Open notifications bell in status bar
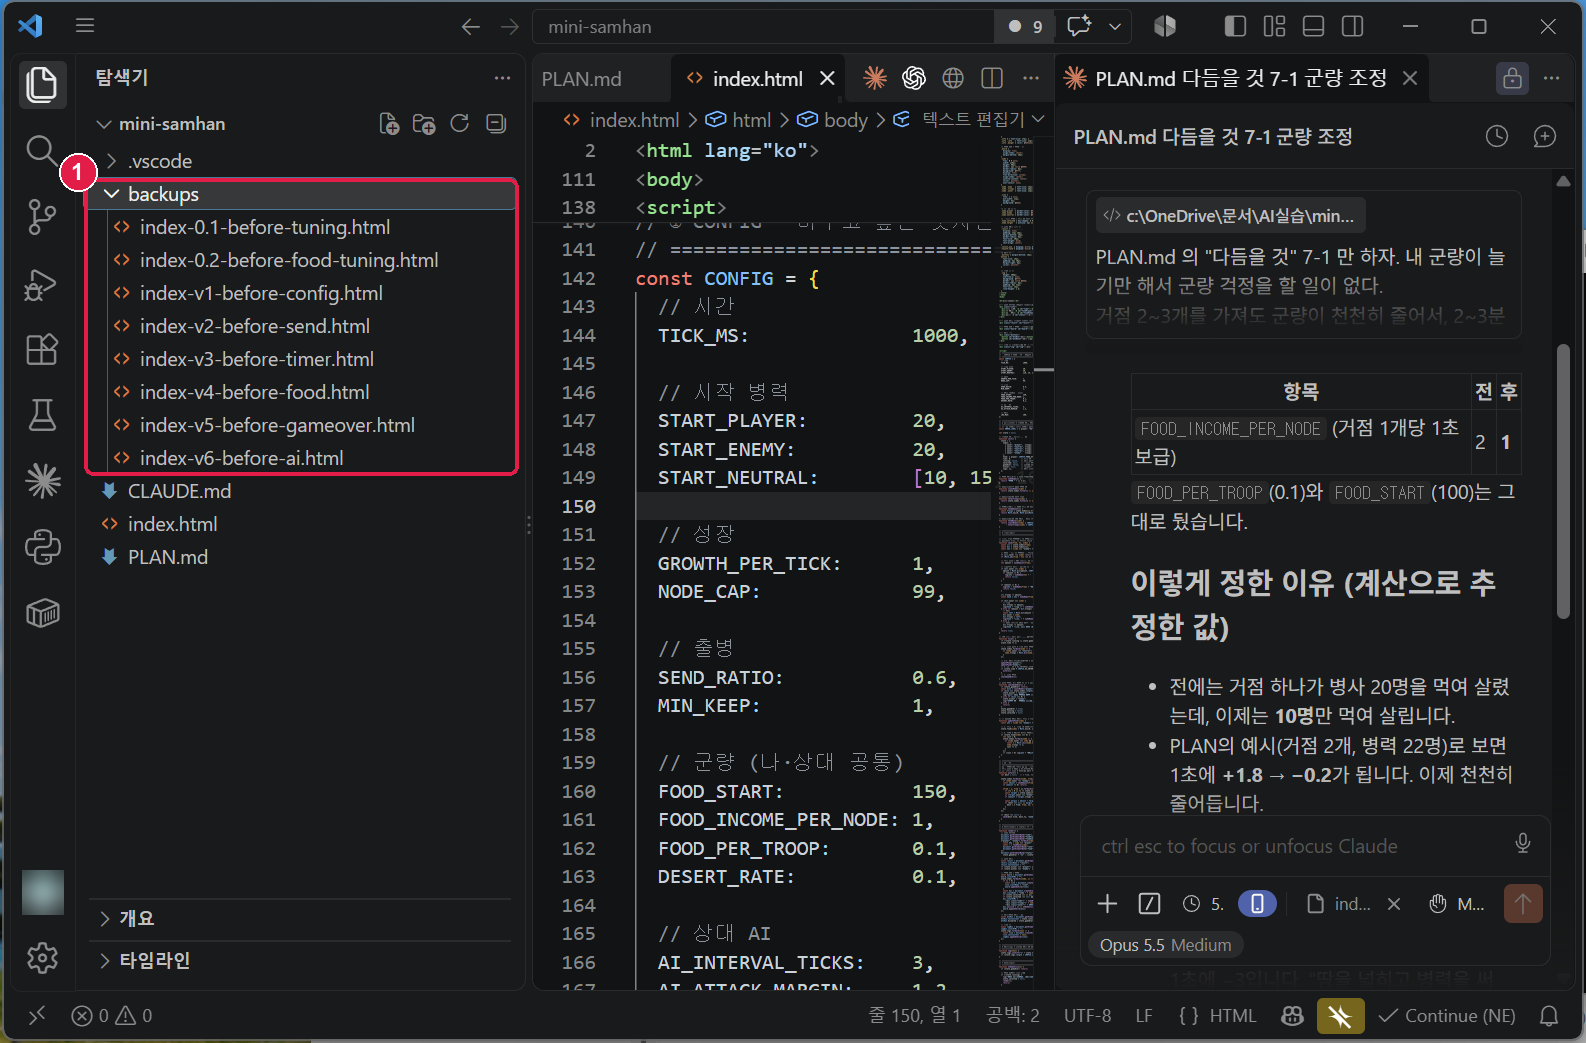The image size is (1586, 1043). pyautogui.click(x=1549, y=1016)
